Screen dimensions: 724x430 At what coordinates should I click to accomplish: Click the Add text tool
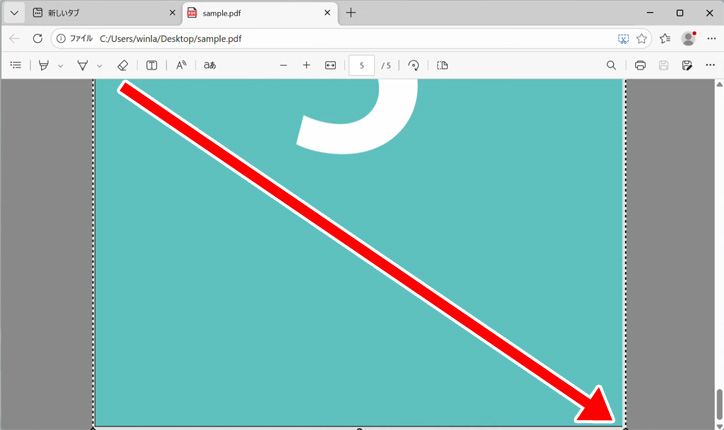point(152,65)
